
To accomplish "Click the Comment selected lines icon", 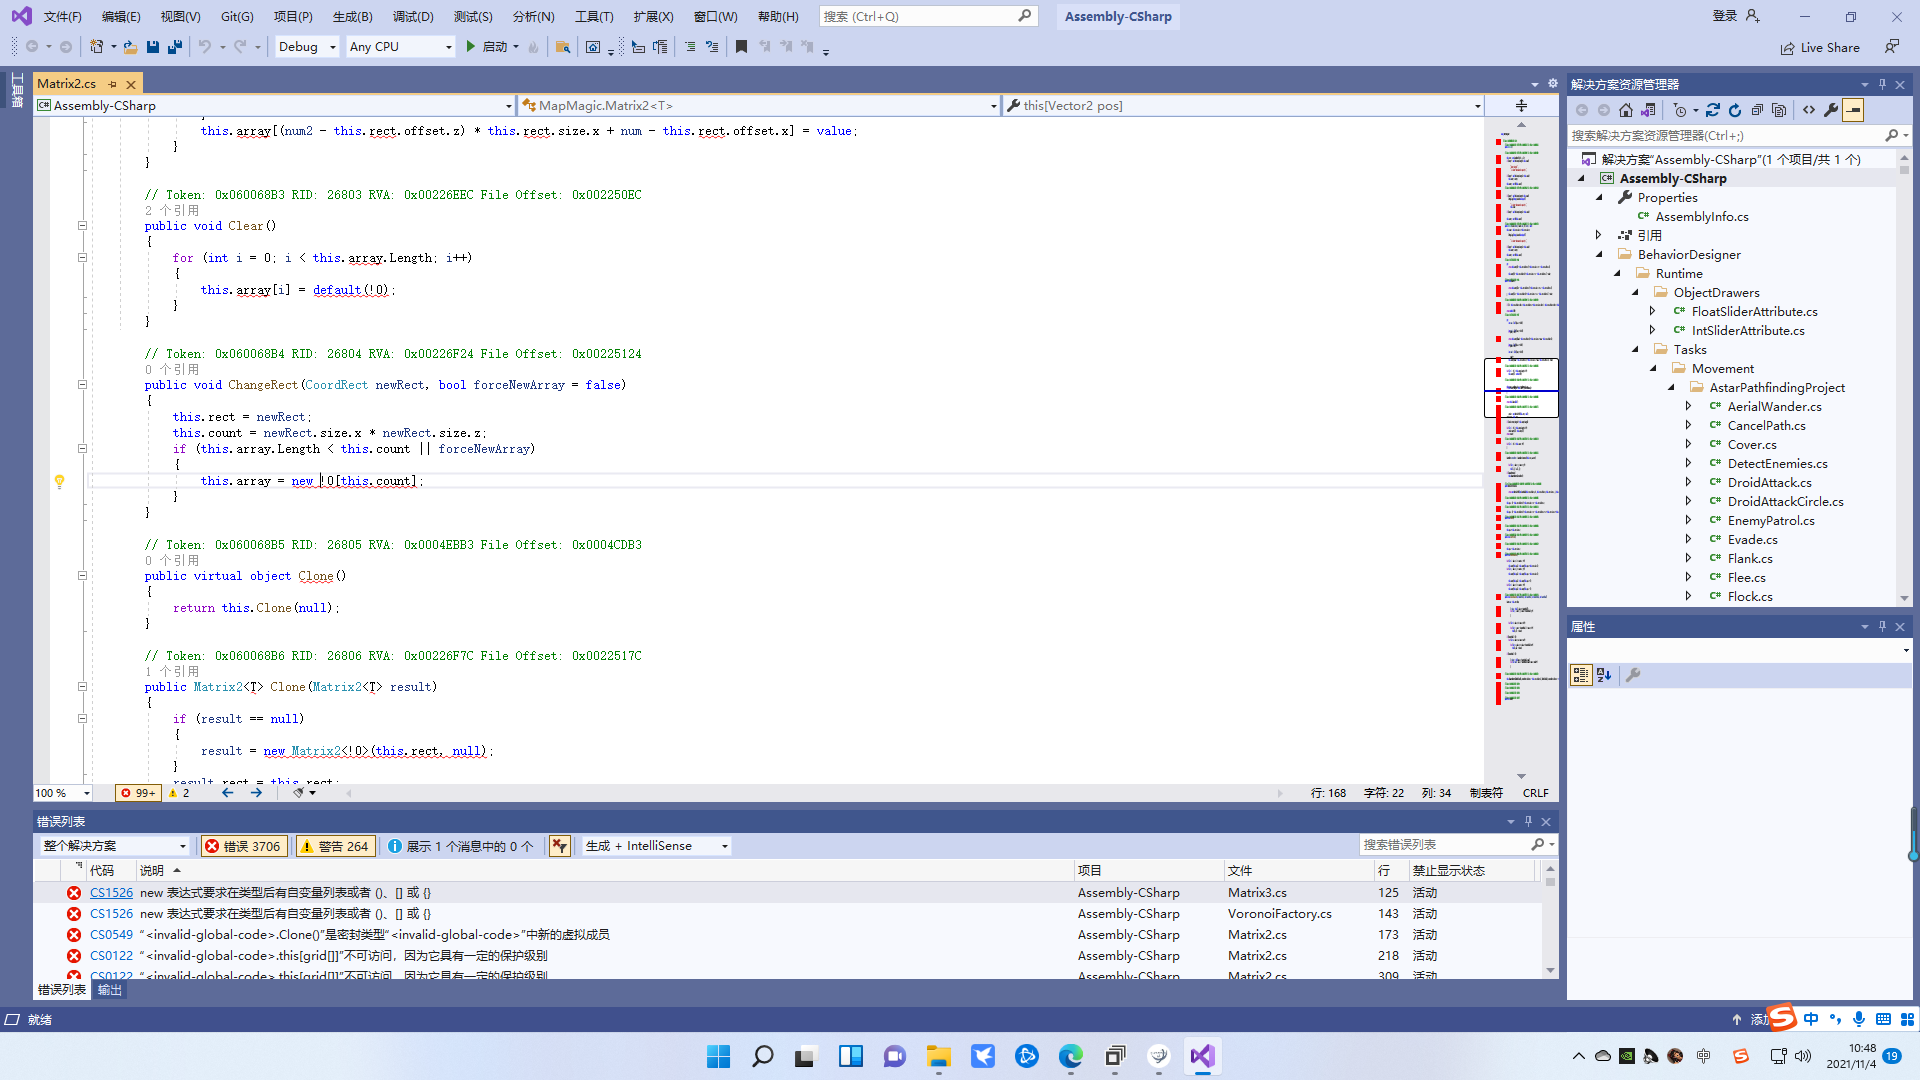I will [690, 47].
